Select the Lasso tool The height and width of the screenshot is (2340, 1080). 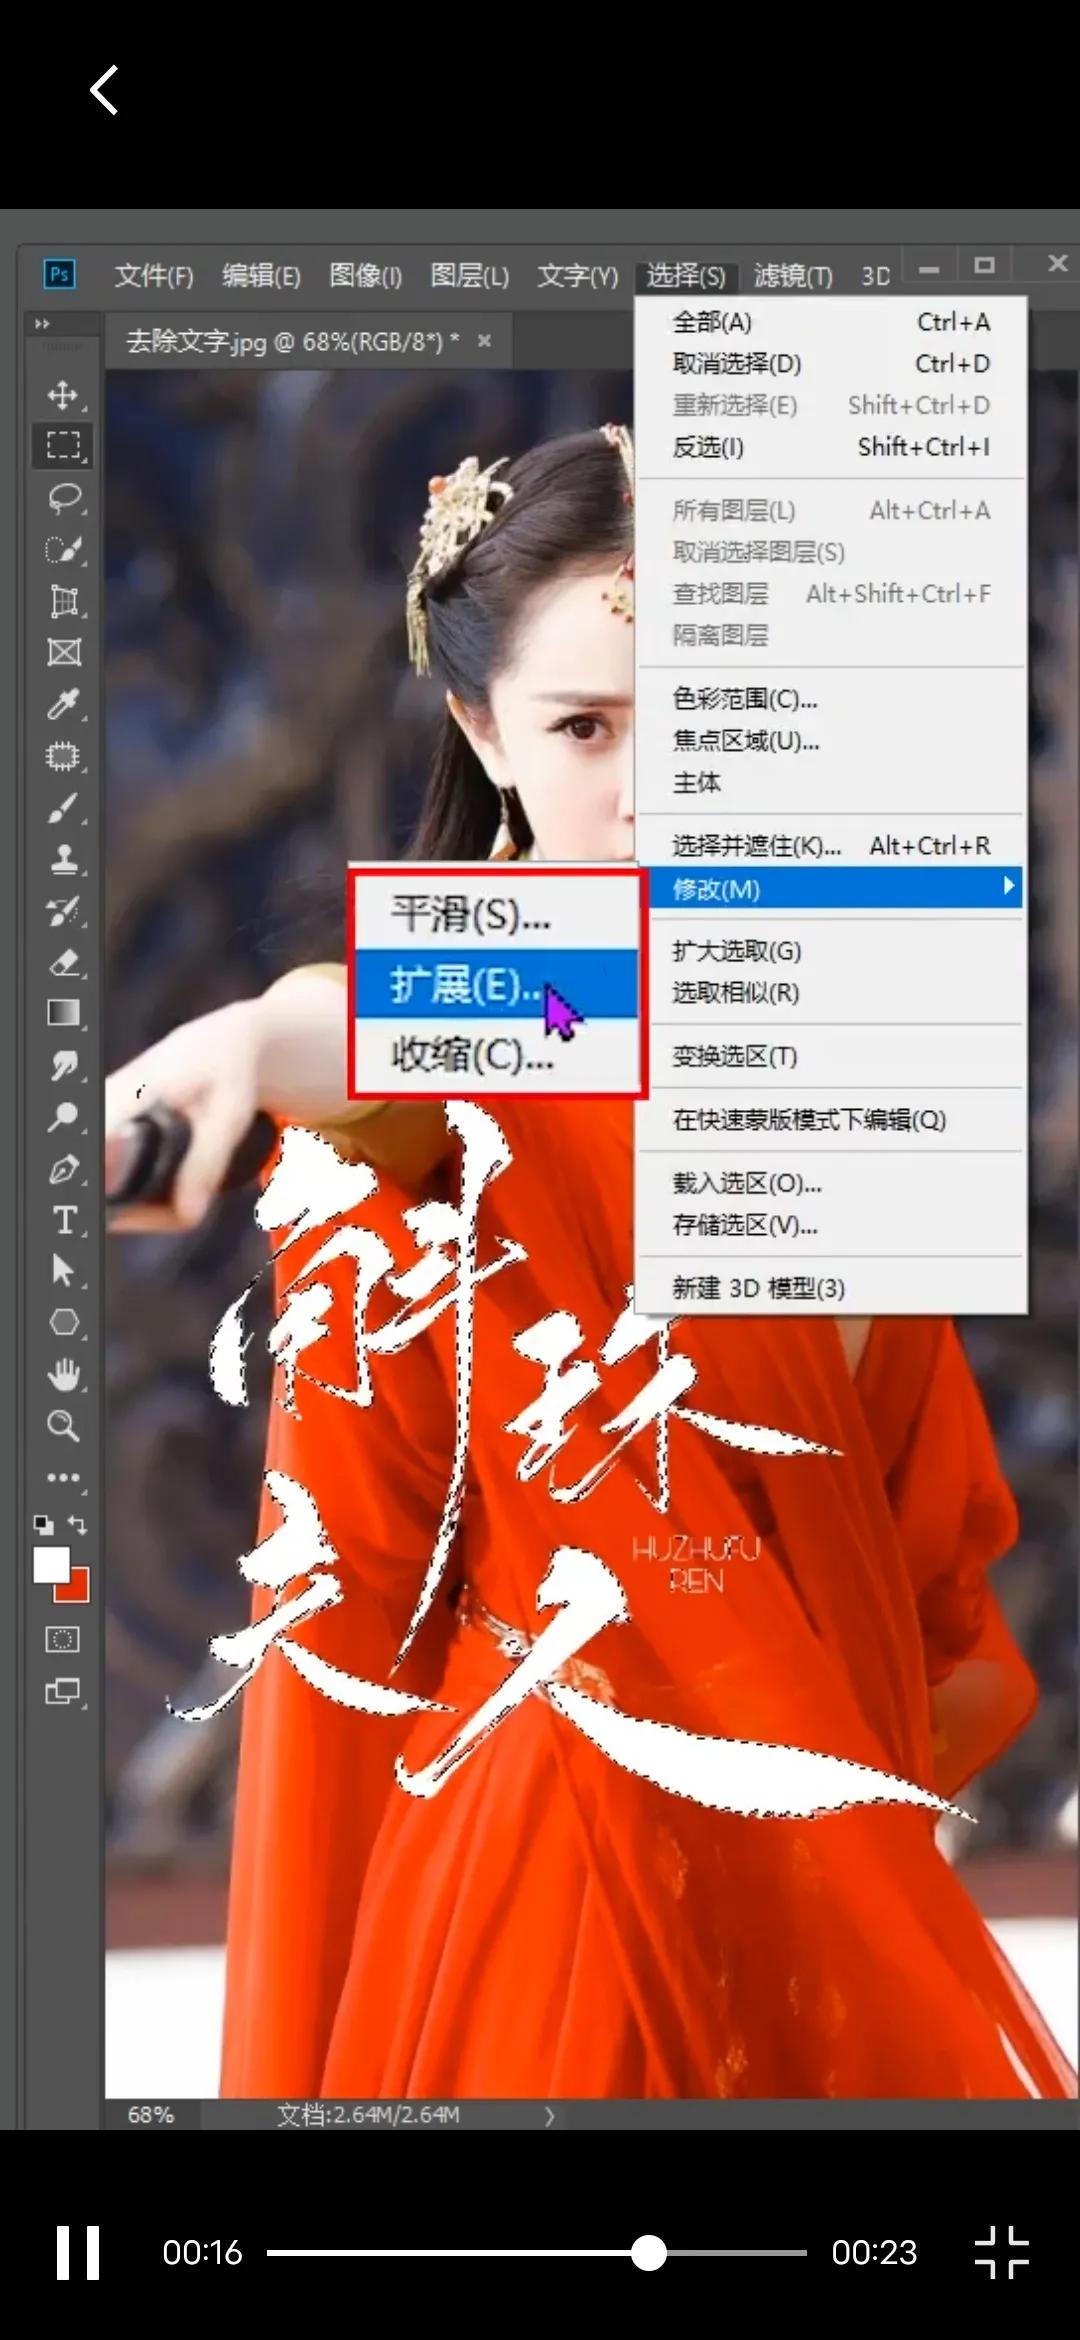click(64, 498)
